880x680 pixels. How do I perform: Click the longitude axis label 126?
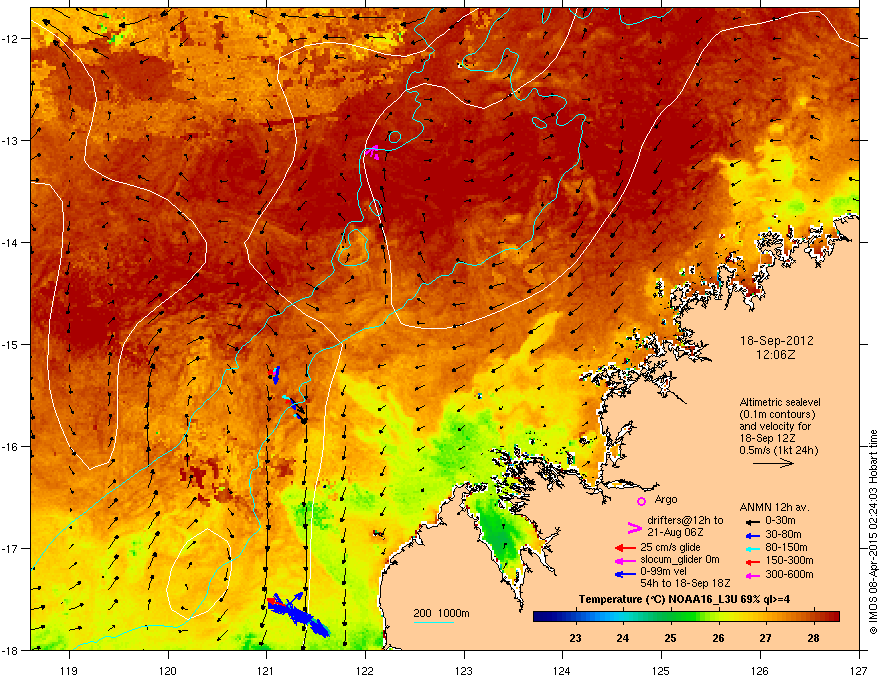760,670
